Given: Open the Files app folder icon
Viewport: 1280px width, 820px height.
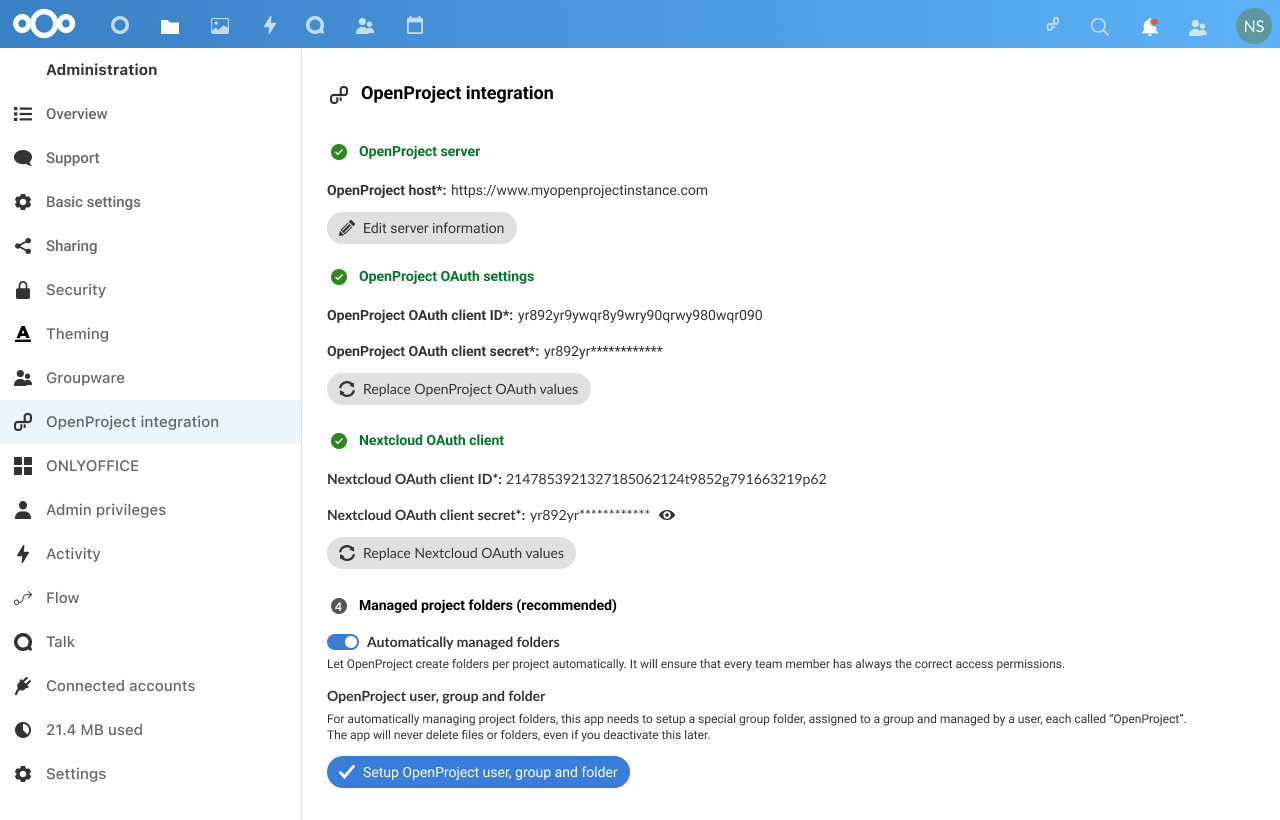Looking at the screenshot, I should [x=170, y=26].
